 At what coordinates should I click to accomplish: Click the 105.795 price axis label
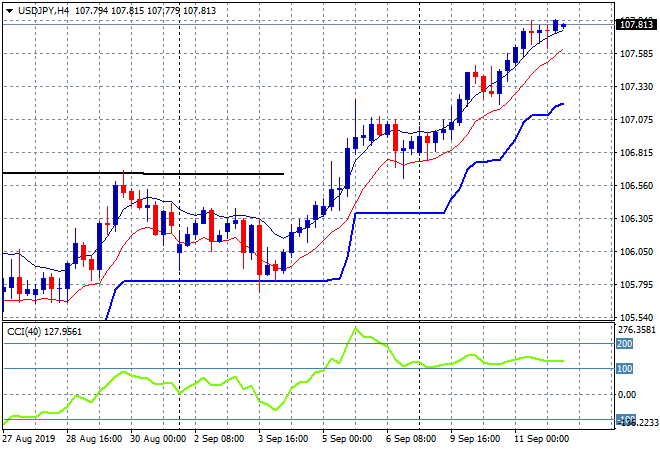pos(636,285)
